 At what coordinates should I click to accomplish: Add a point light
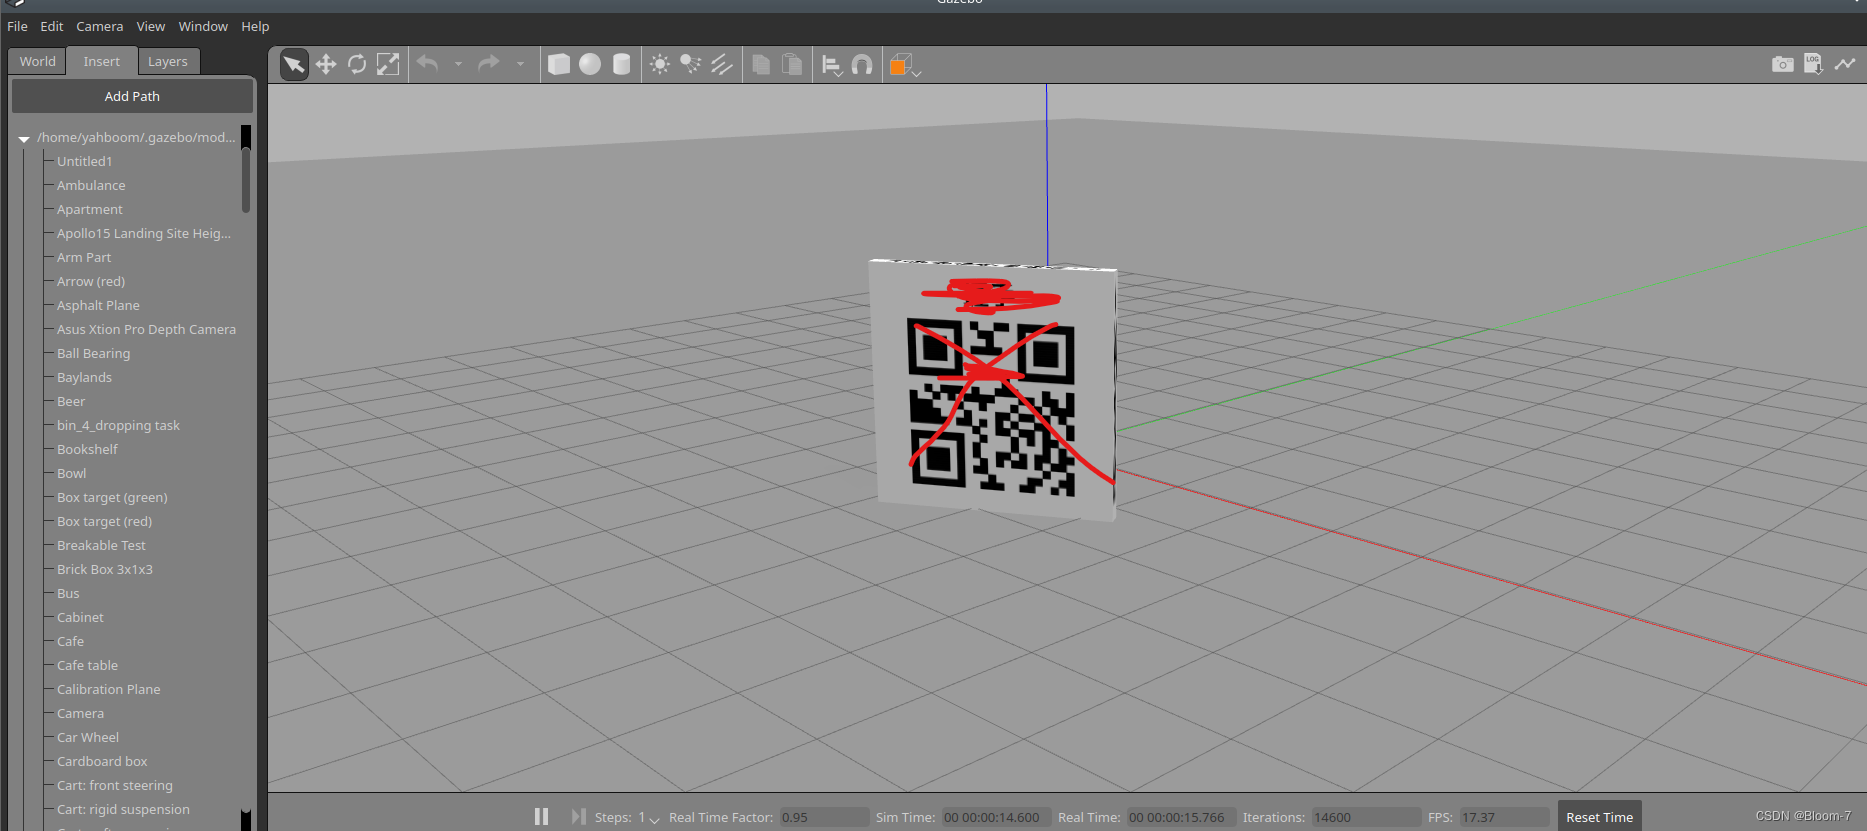pos(660,65)
